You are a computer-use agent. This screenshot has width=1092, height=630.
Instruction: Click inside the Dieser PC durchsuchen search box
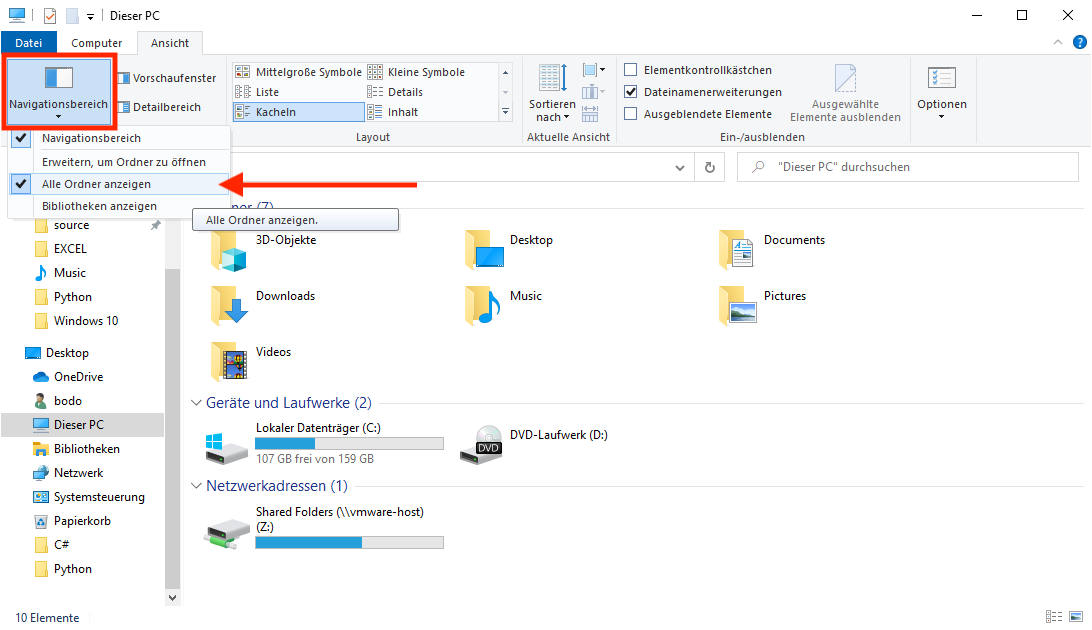907,166
